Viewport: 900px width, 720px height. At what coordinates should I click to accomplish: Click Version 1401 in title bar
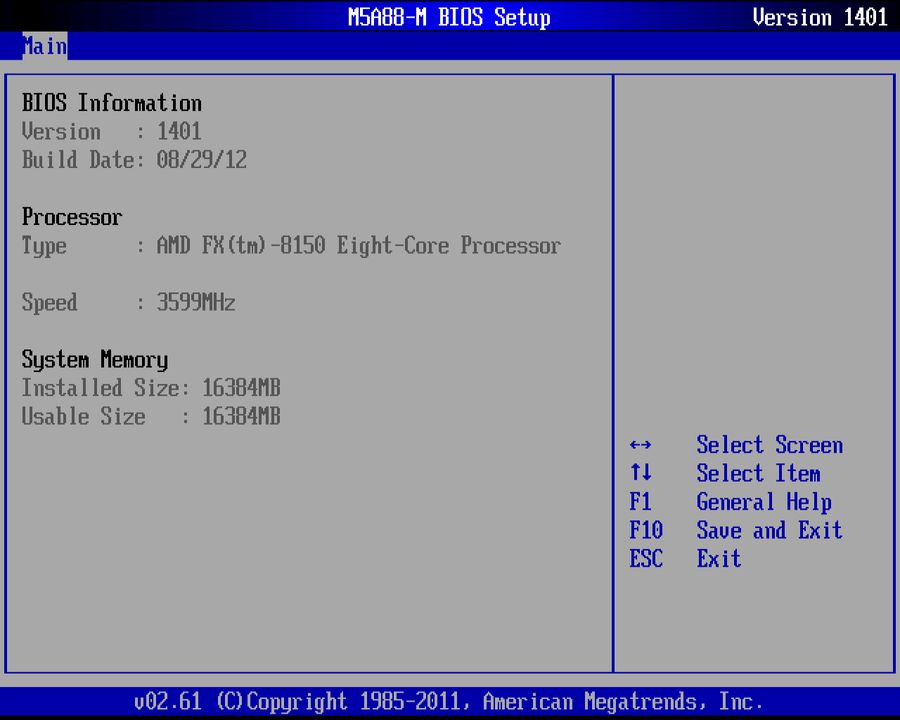(x=820, y=17)
